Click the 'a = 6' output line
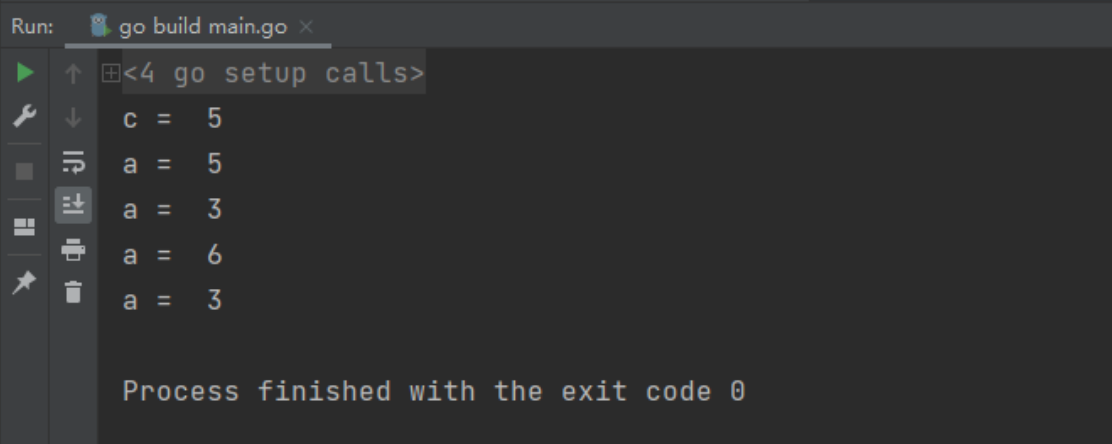 coord(172,255)
